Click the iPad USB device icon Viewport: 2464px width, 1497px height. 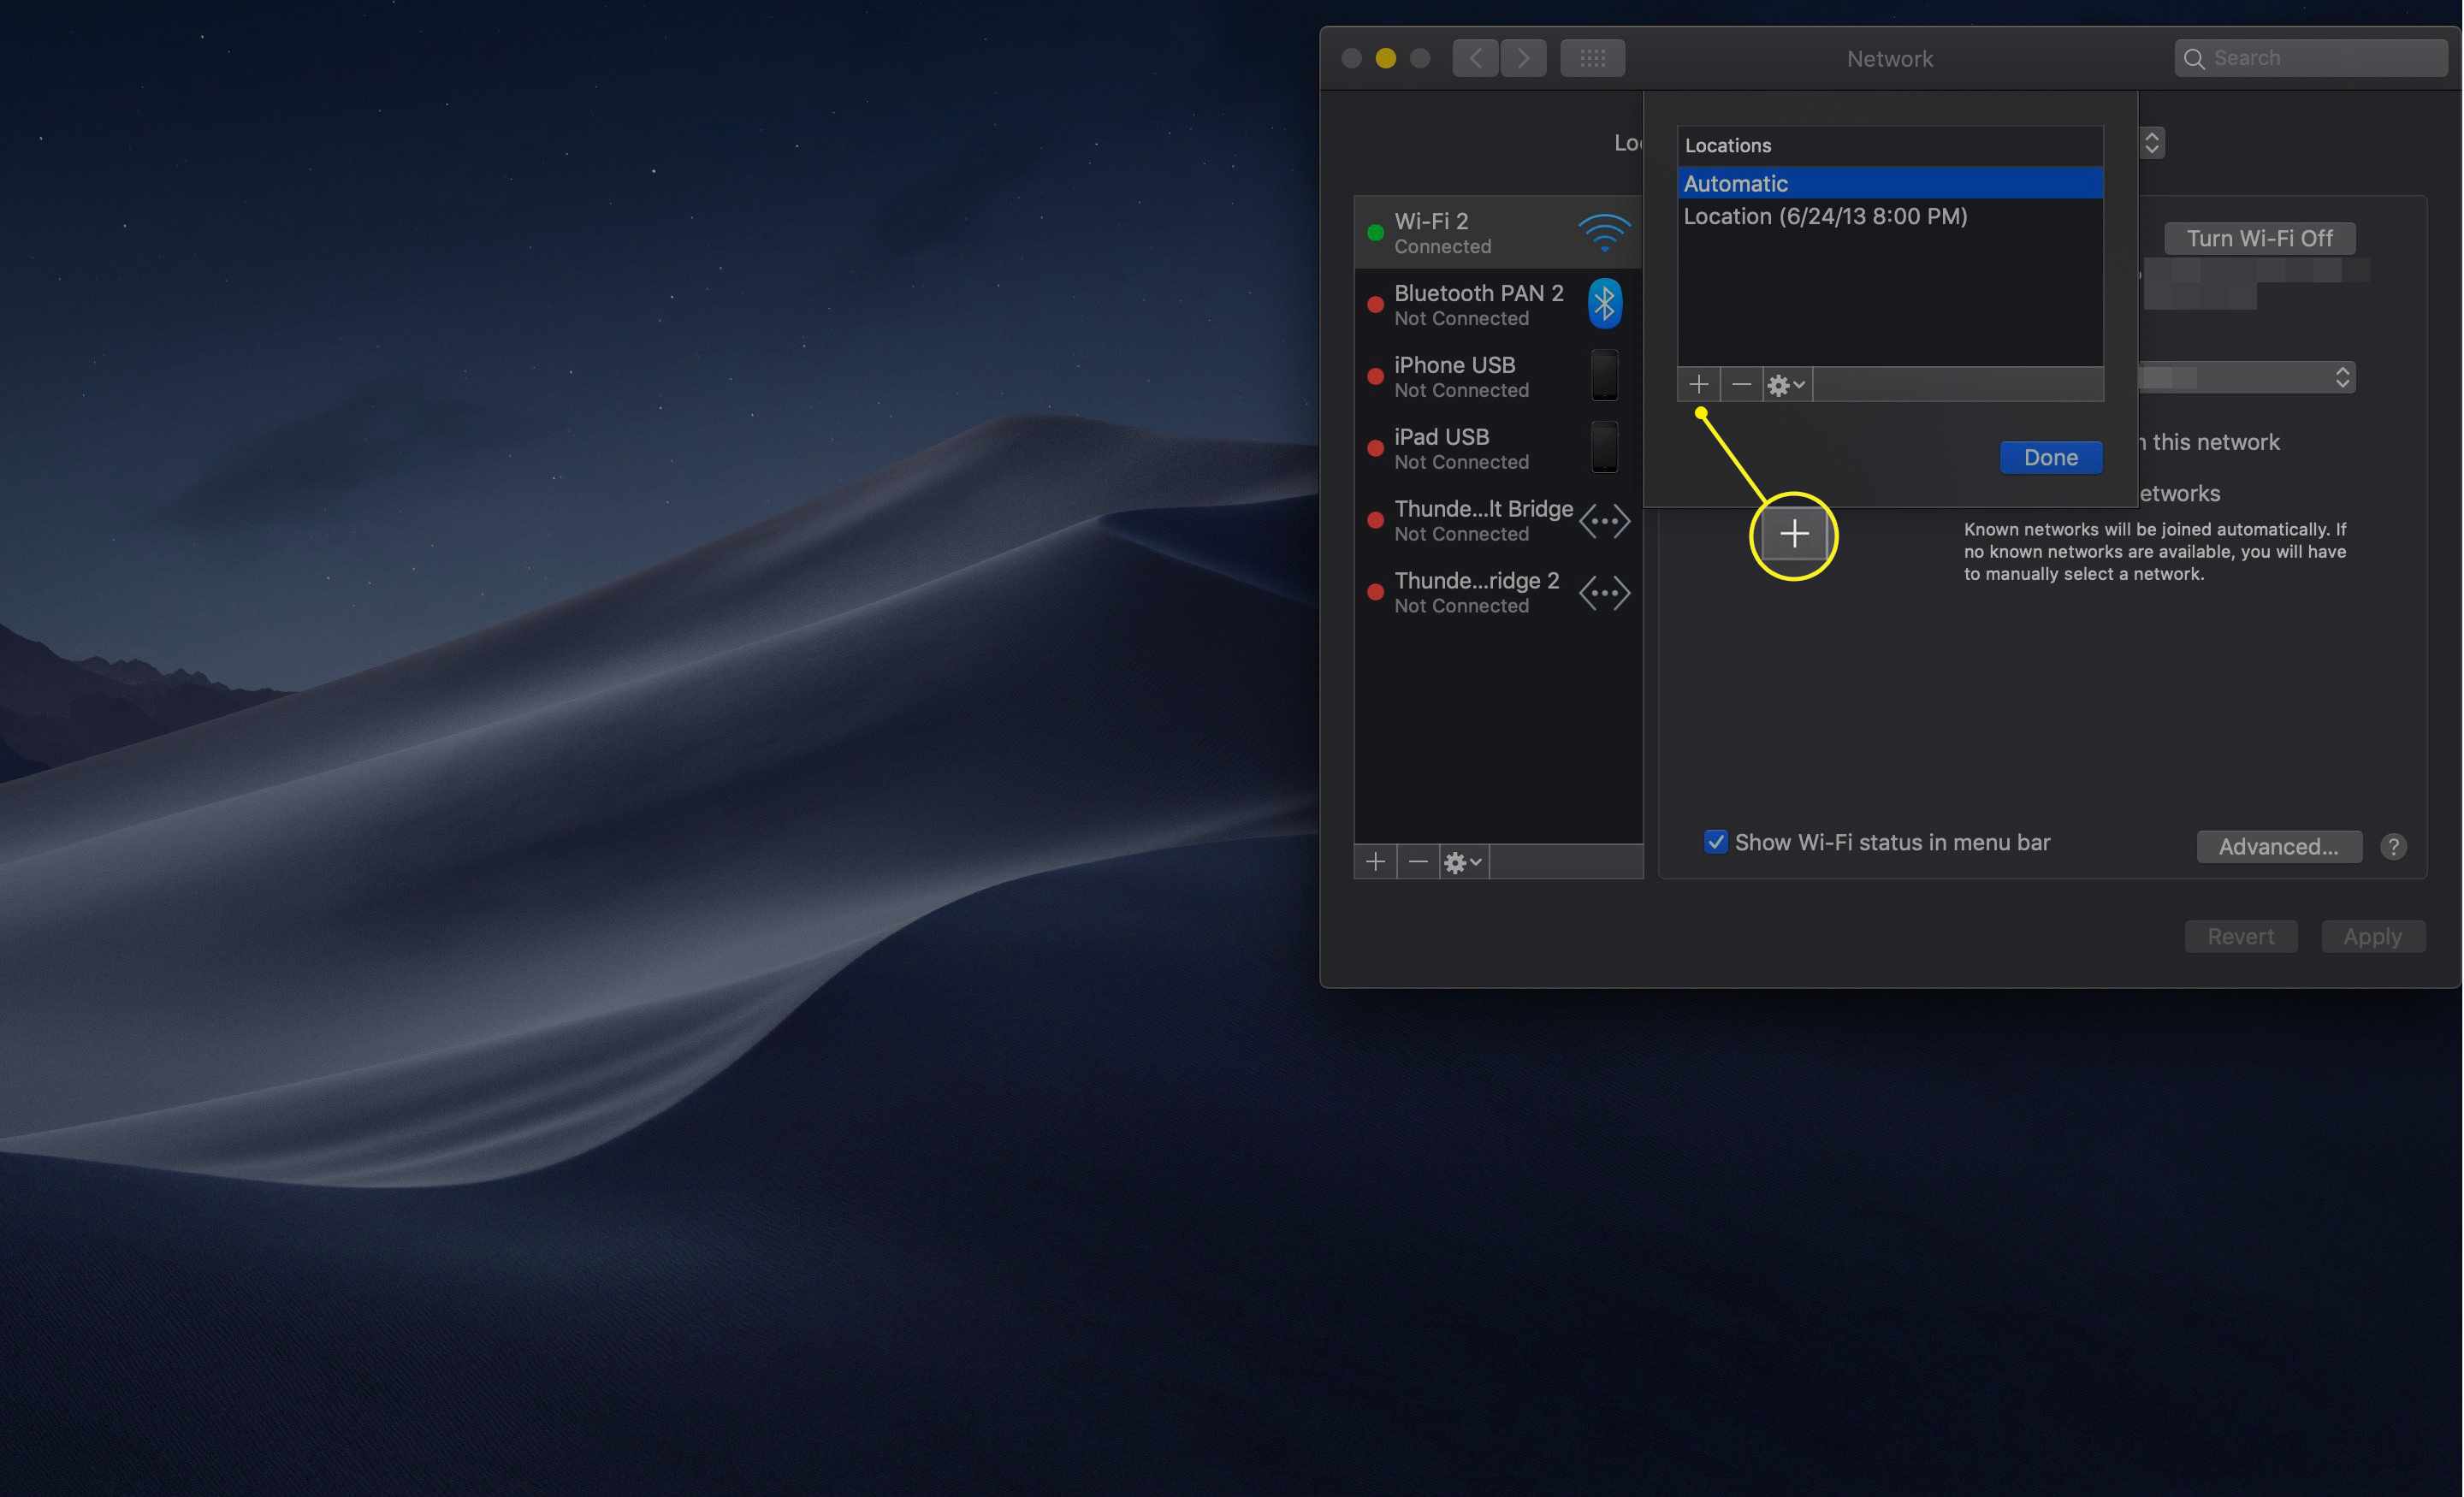coord(1603,447)
